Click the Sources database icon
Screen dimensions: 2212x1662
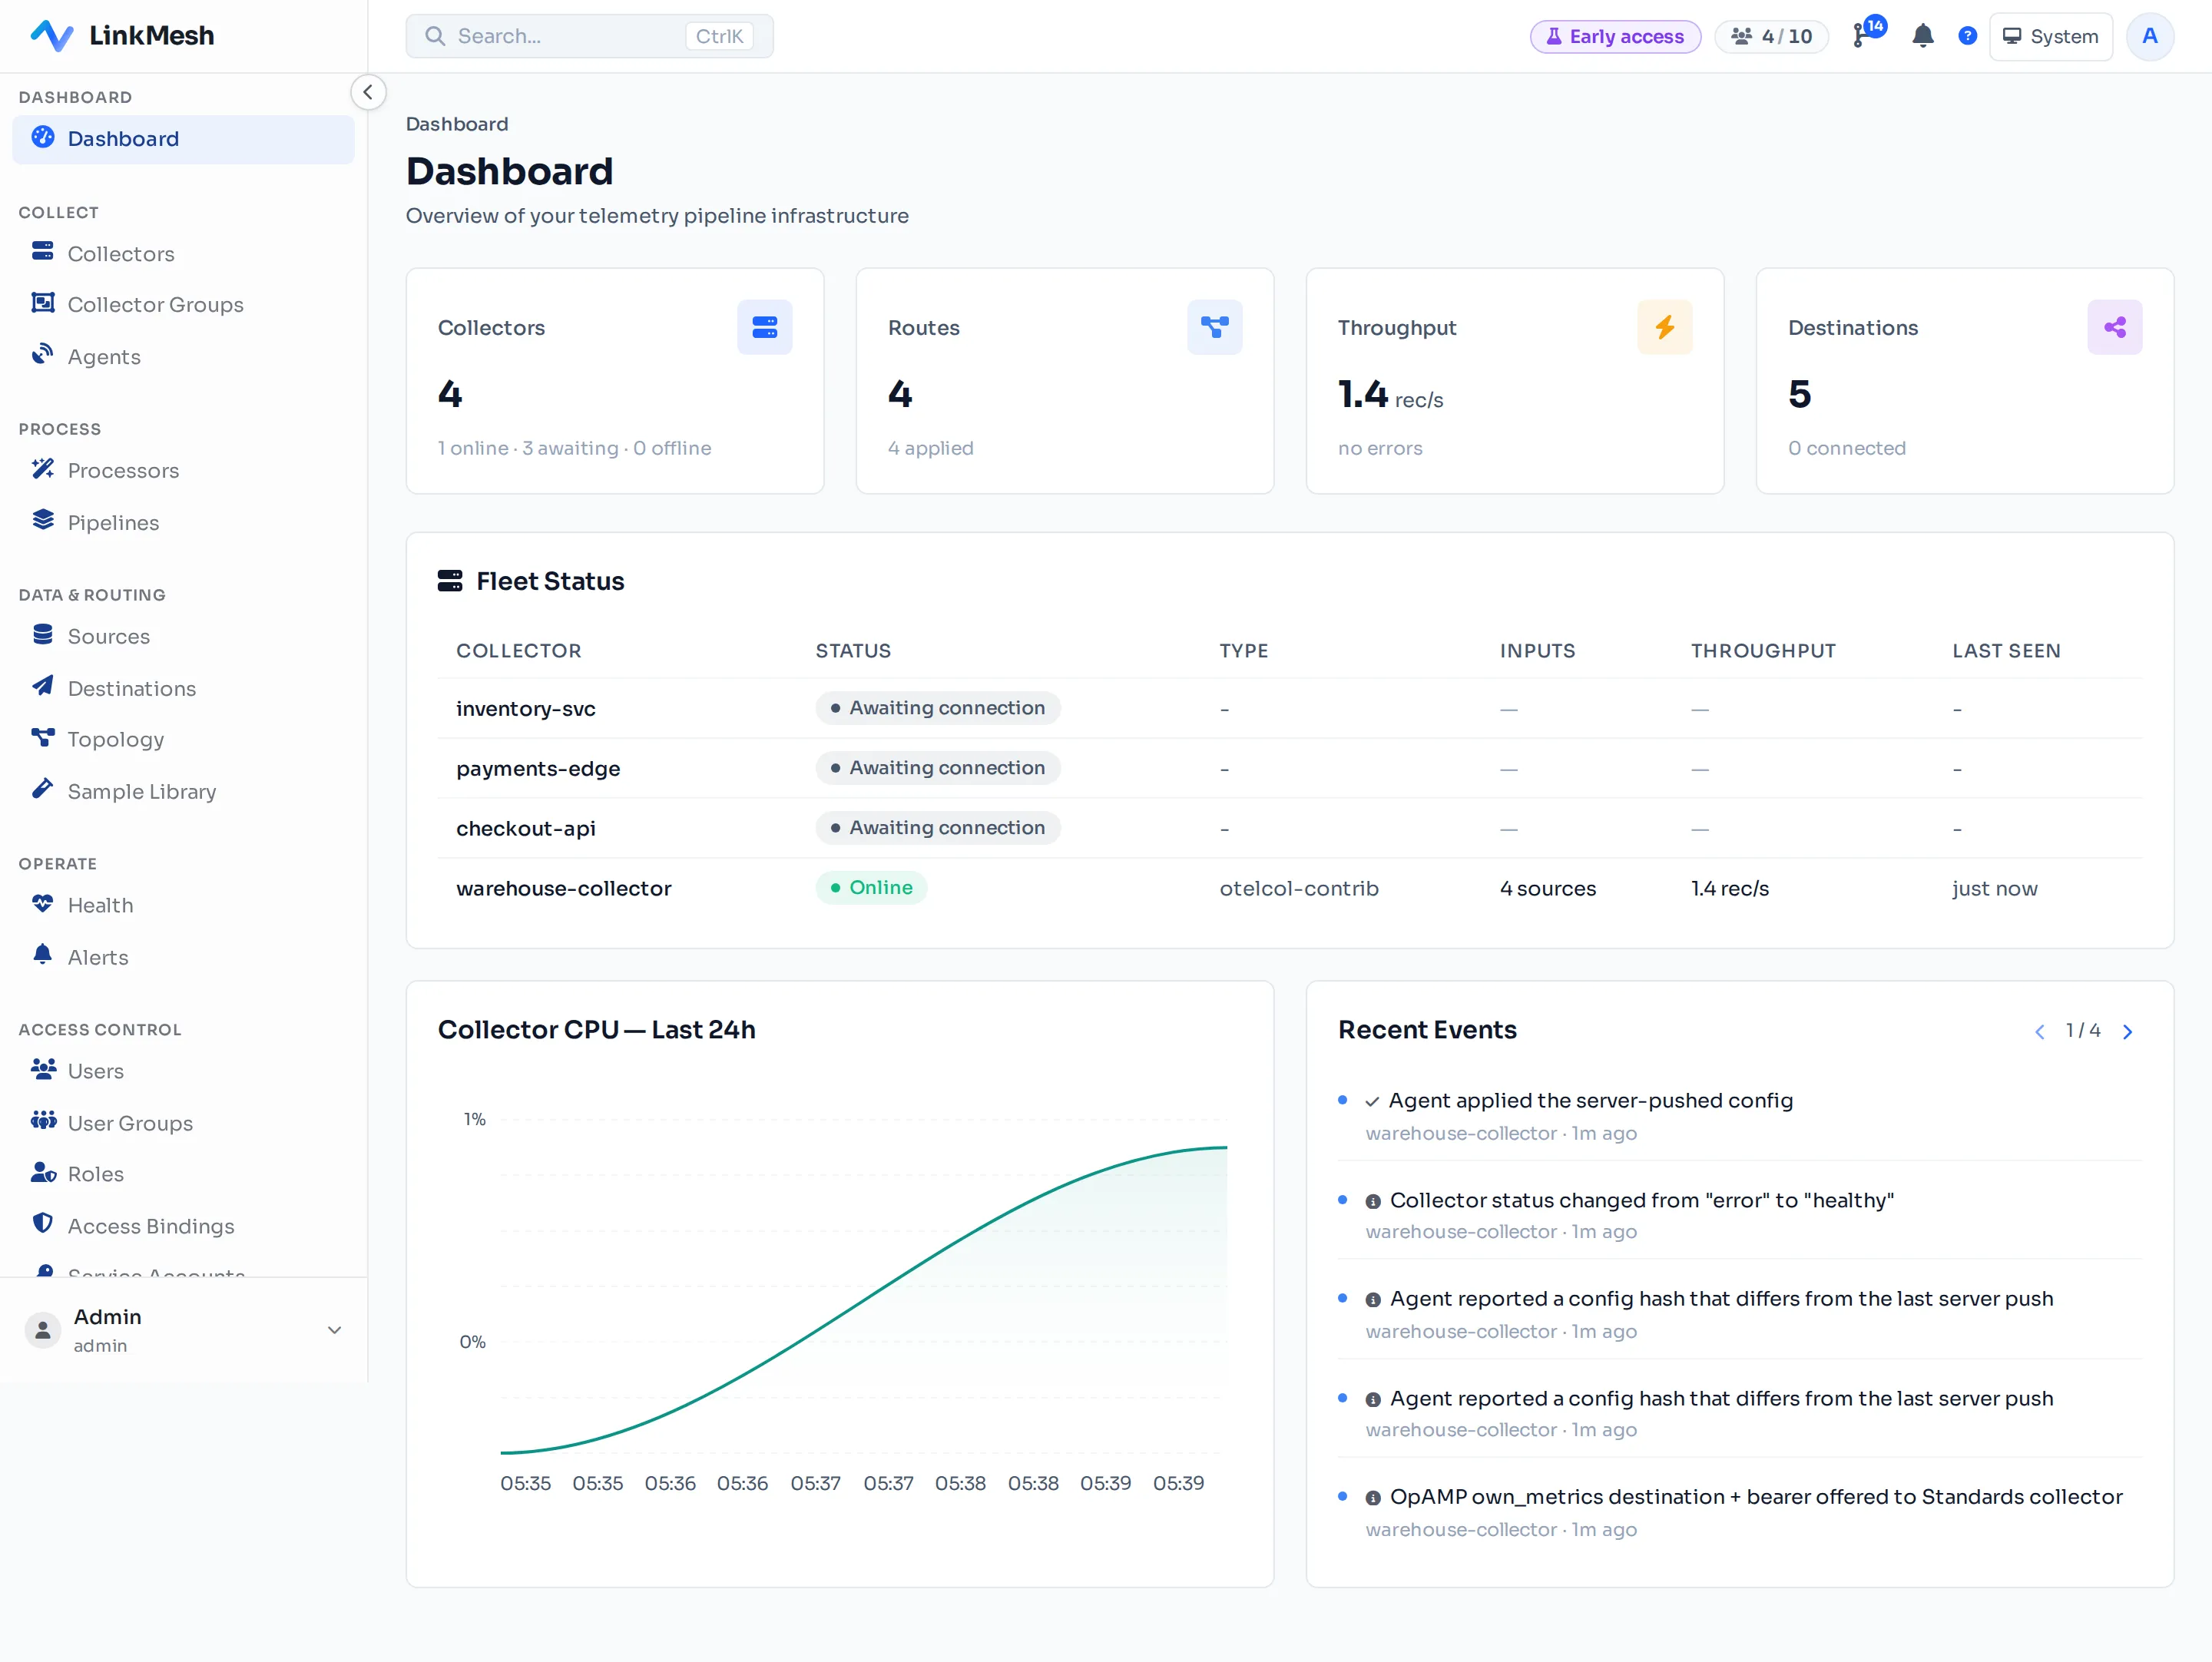click(x=43, y=635)
